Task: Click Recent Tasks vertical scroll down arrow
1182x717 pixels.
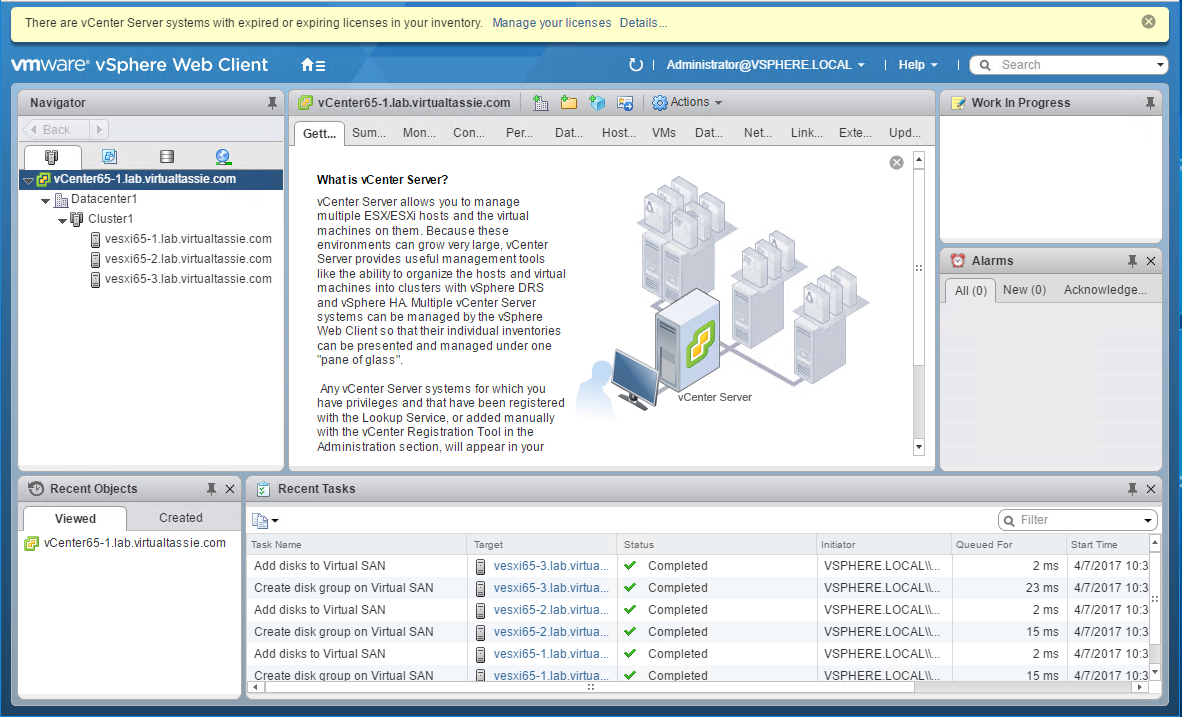Action: click(1154, 672)
